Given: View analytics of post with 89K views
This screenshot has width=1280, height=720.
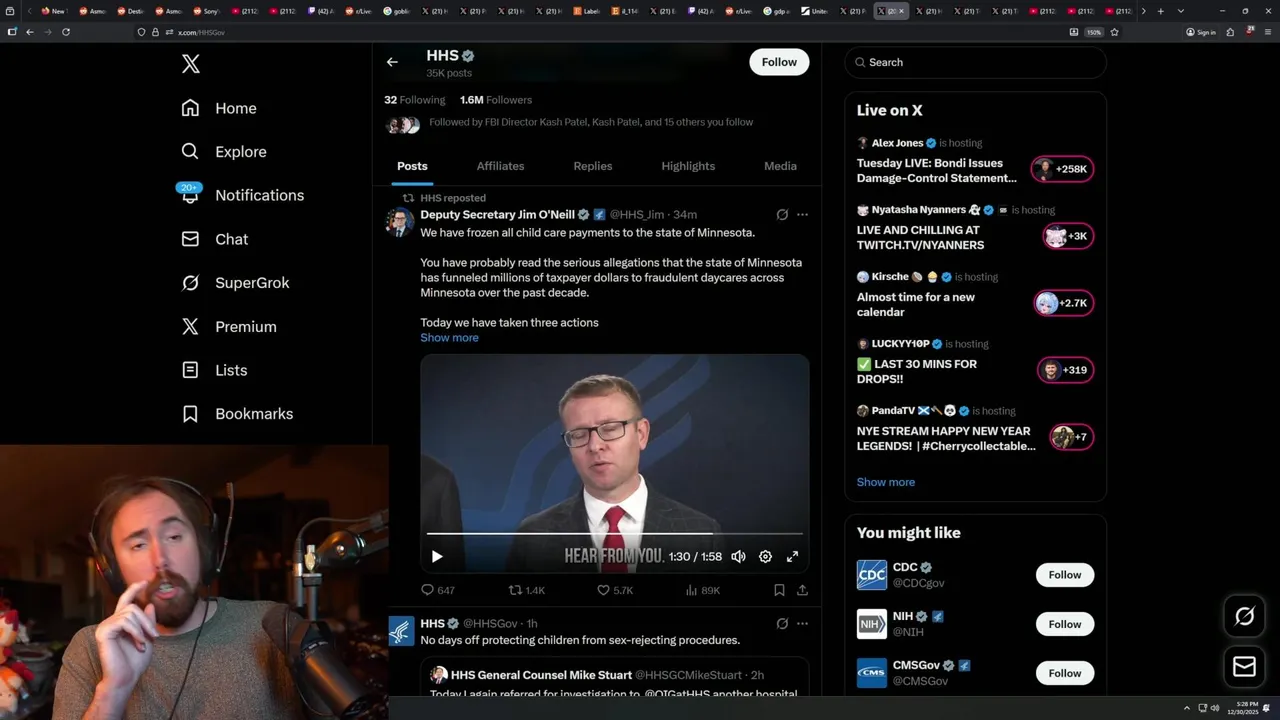Looking at the screenshot, I should (x=703, y=591).
